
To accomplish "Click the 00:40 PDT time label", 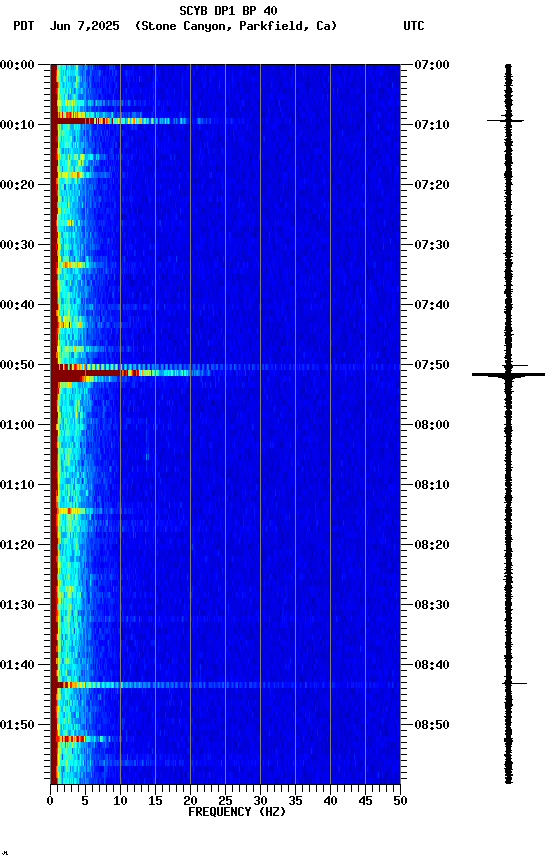I will (x=17, y=305).
